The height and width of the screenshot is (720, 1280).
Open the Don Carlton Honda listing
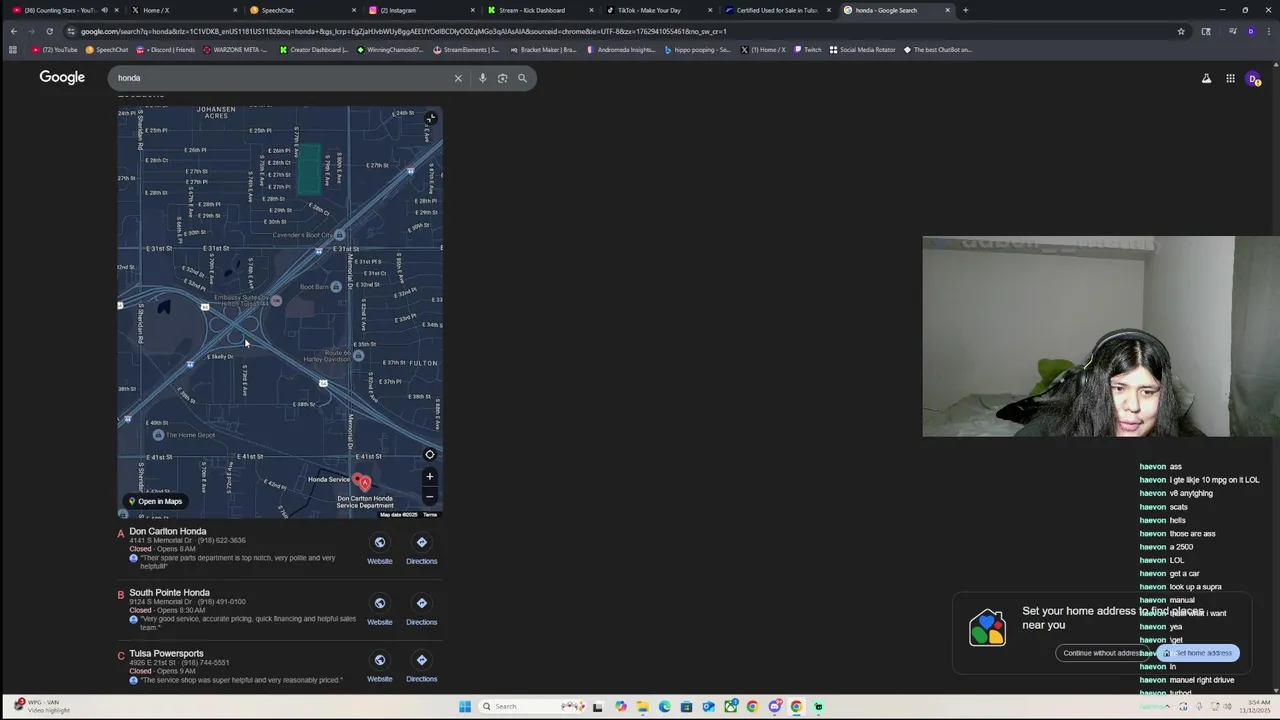click(168, 531)
